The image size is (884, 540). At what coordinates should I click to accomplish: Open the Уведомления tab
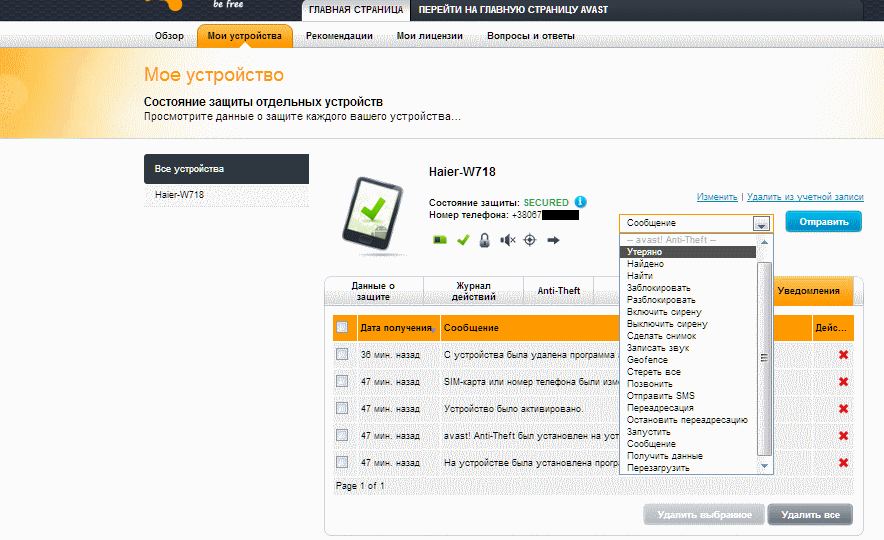tap(808, 291)
